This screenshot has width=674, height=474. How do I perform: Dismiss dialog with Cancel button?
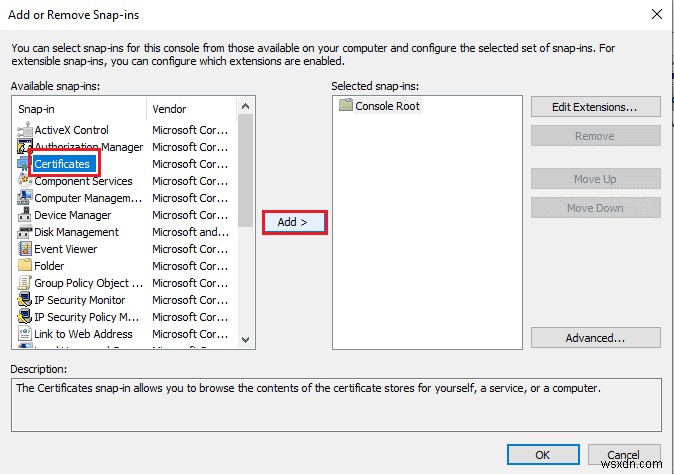click(624, 454)
